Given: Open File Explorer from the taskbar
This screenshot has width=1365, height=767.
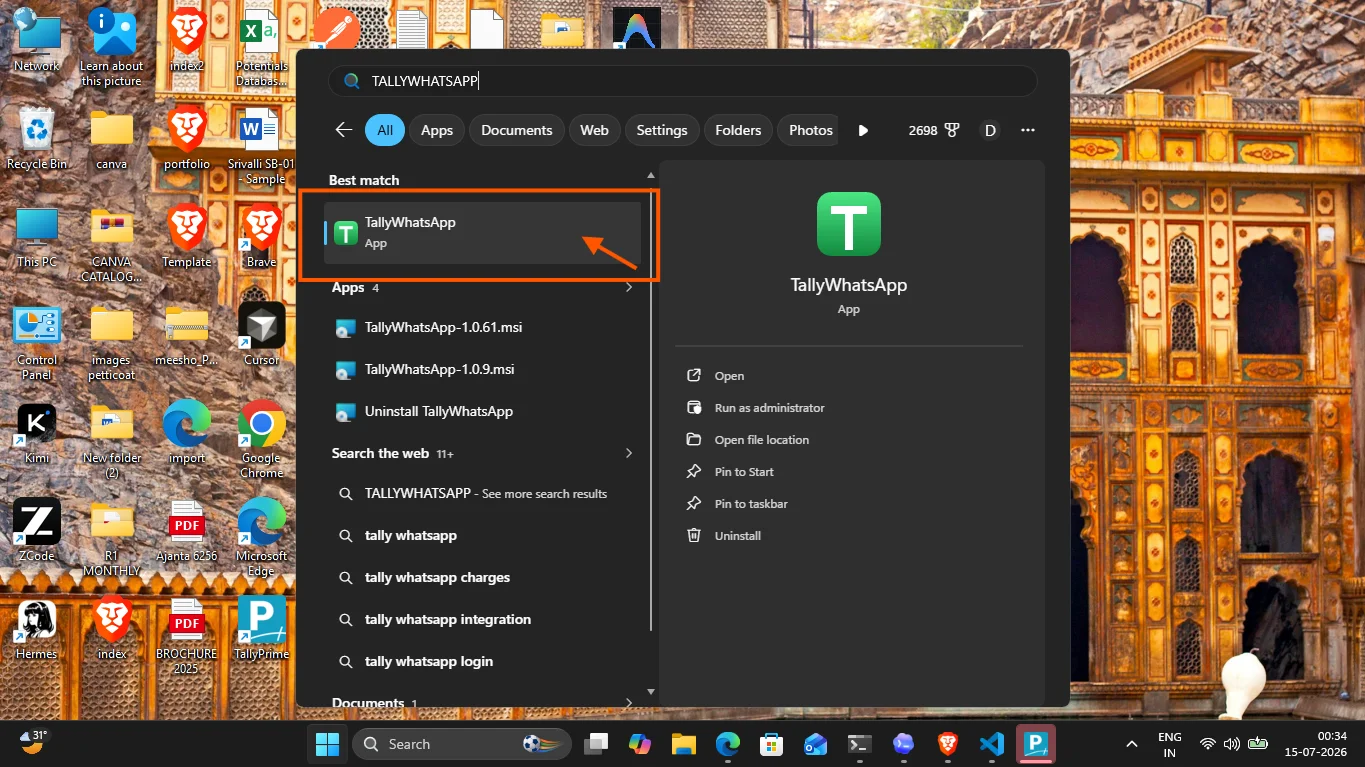Looking at the screenshot, I should coord(684,744).
